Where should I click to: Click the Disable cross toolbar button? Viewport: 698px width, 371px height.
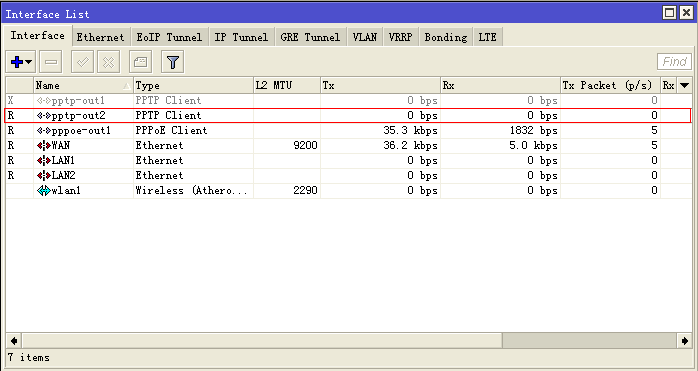pos(108,62)
